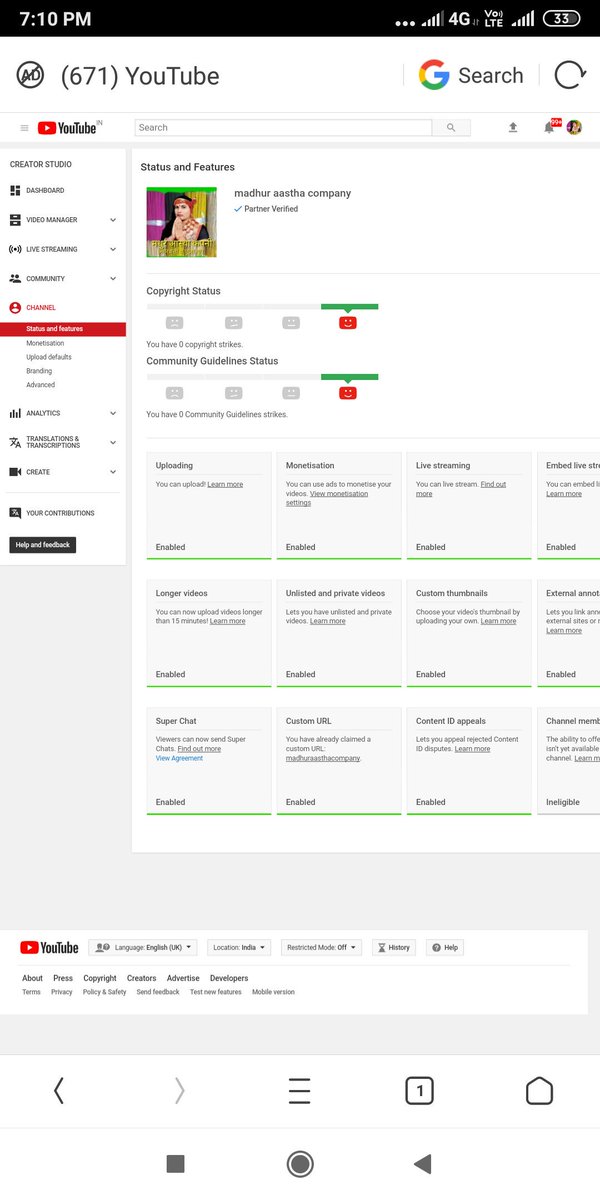The height and width of the screenshot is (1200, 600).
Task: Open the upload video icon
Action: [x=513, y=128]
